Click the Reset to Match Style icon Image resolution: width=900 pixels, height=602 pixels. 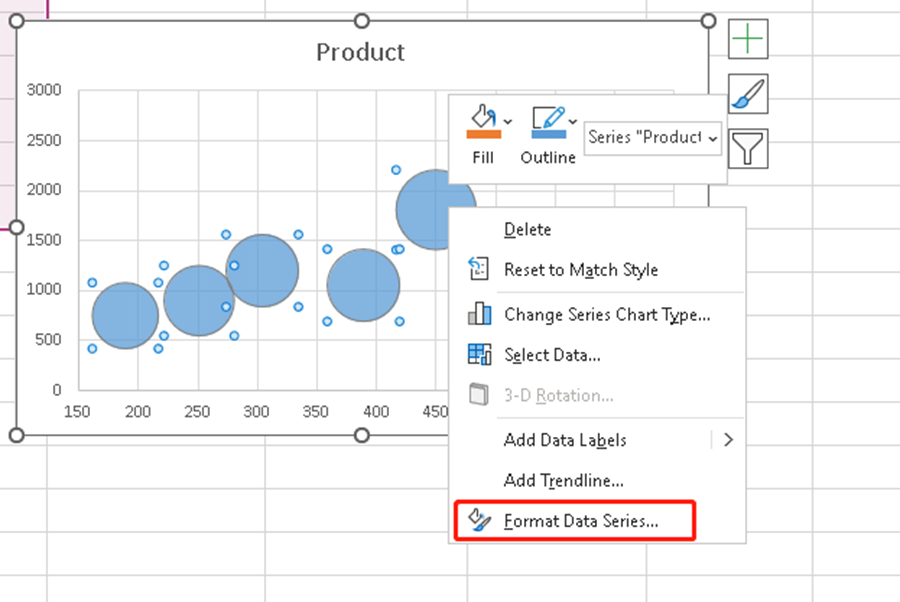pyautogui.click(x=479, y=269)
